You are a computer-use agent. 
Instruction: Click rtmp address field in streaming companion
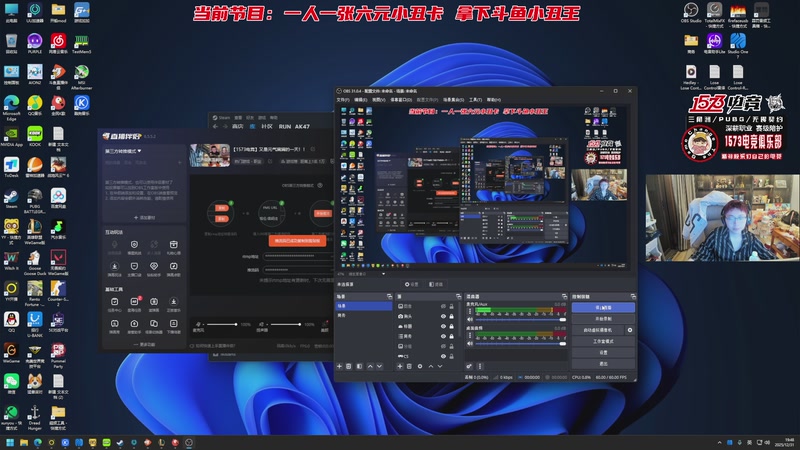pyautogui.click(x=298, y=256)
